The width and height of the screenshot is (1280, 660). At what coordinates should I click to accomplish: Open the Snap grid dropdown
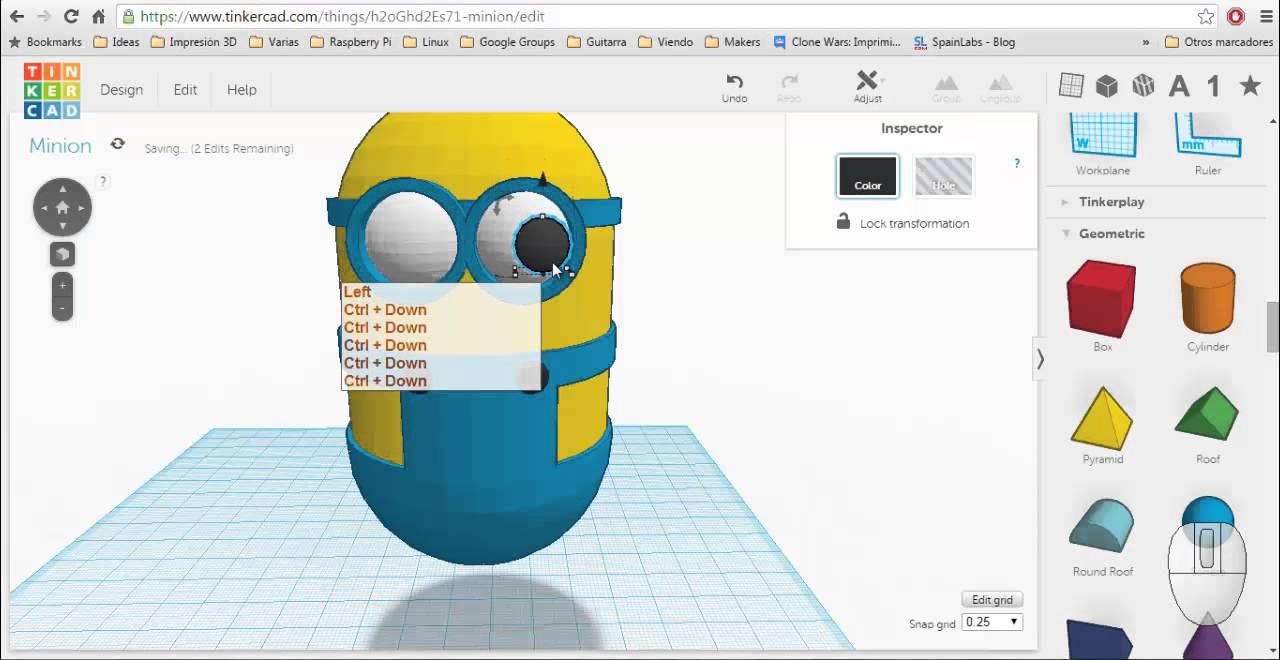[991, 621]
